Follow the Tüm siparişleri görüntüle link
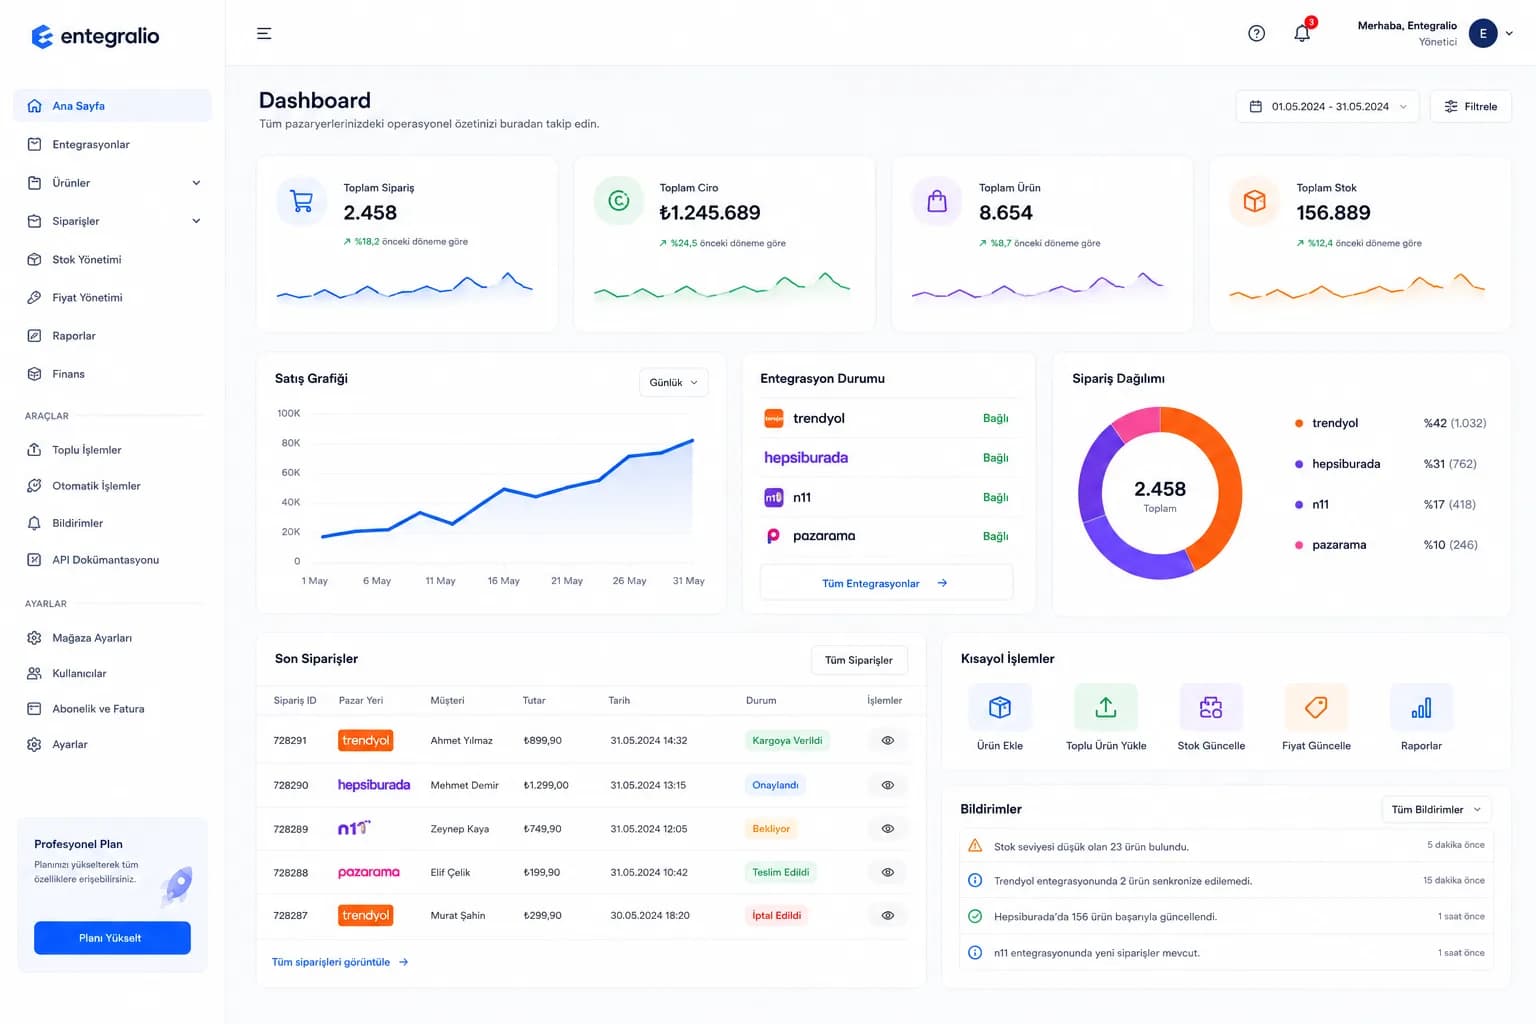 coord(340,962)
